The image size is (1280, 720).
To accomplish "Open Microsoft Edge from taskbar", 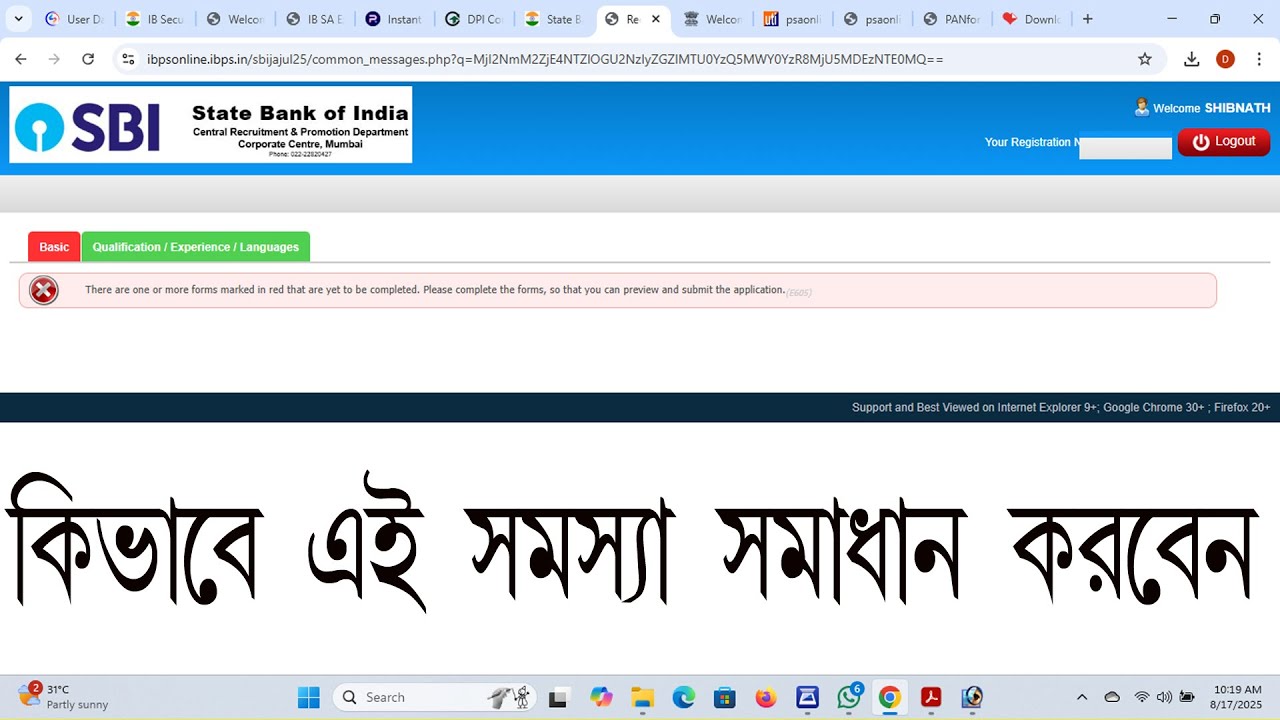I will [683, 697].
